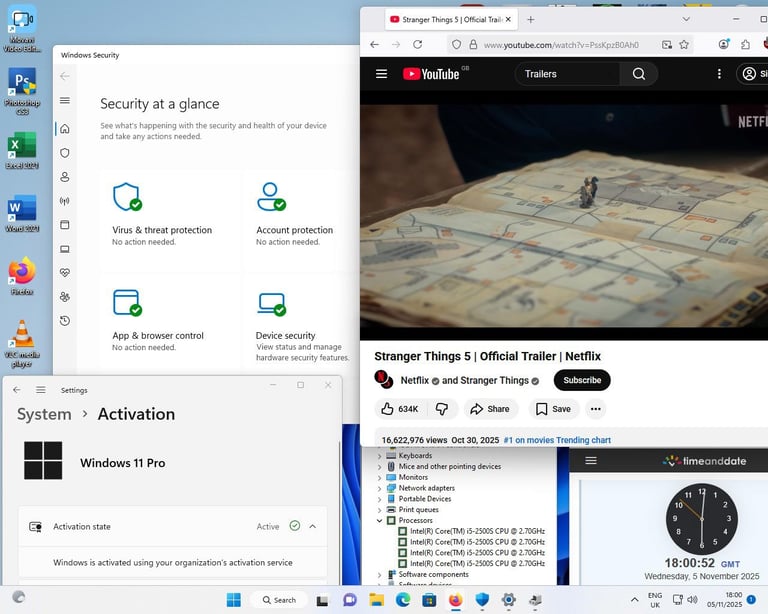Share the Stranger Things trailer

coord(490,409)
